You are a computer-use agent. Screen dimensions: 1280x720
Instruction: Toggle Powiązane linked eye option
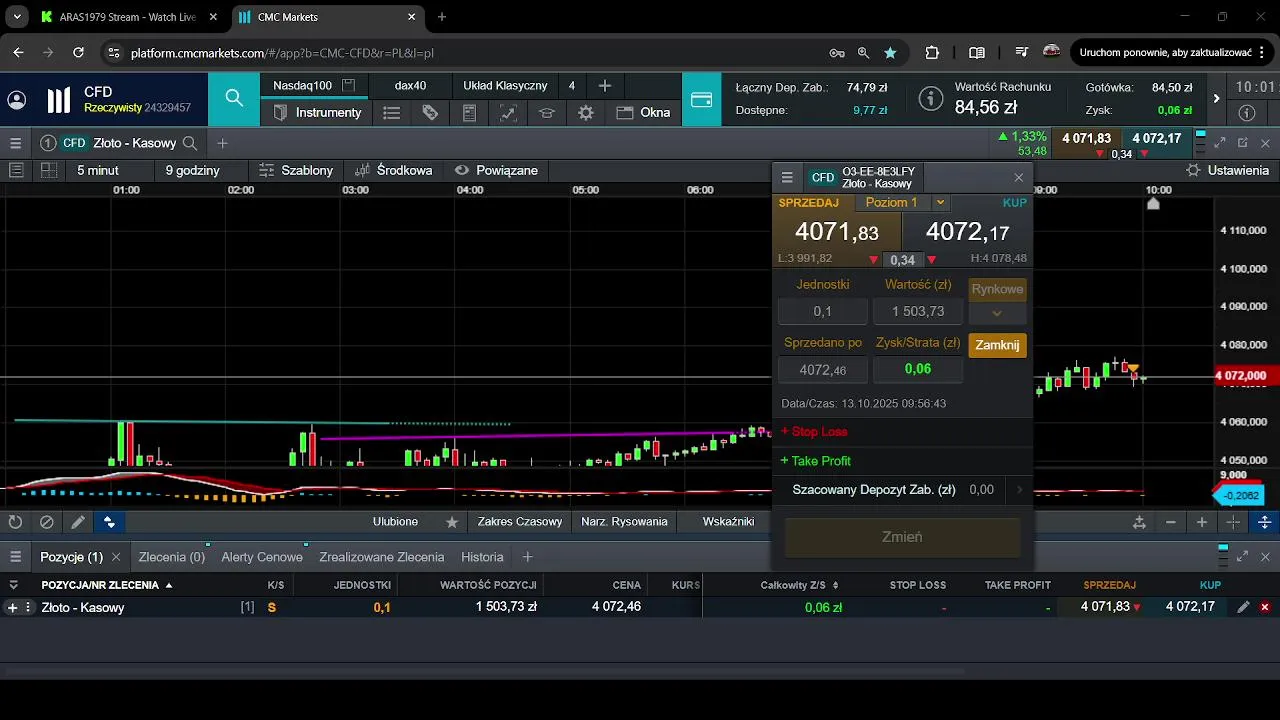(496, 170)
